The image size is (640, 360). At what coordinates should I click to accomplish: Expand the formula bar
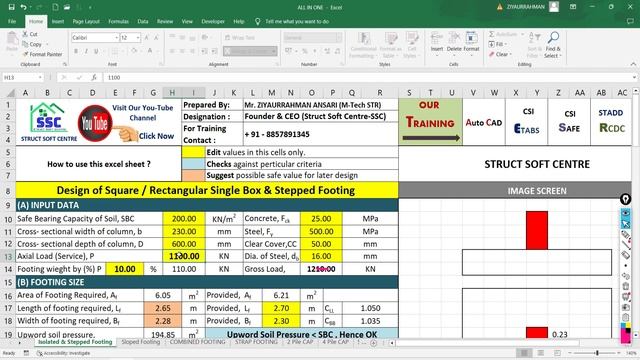coord(634,77)
